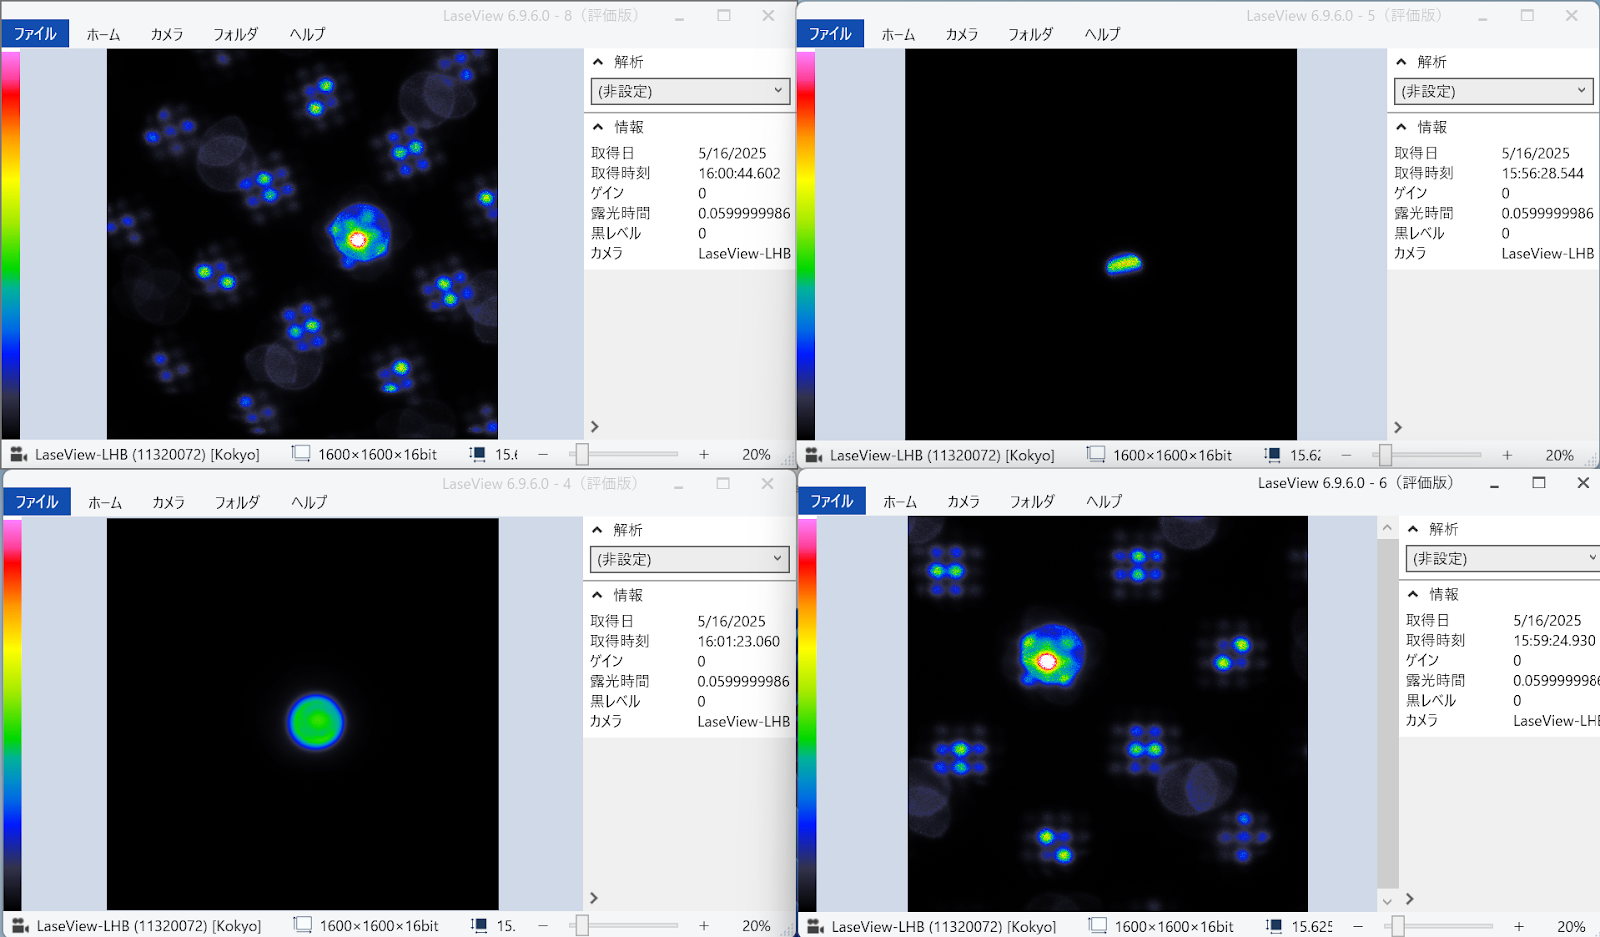The width and height of the screenshot is (1600, 937).
Task: Click the rainbow color scale bar in window 4
Action: pos(11,714)
